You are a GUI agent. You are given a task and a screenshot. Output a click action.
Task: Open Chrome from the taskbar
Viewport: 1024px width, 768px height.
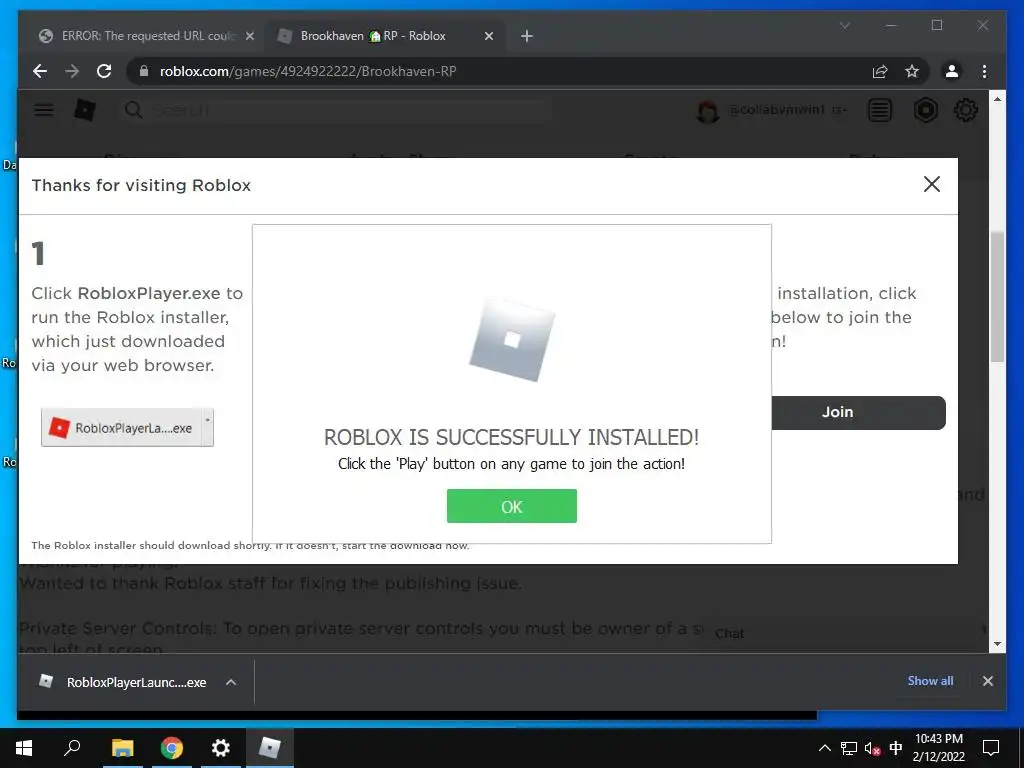(x=171, y=748)
